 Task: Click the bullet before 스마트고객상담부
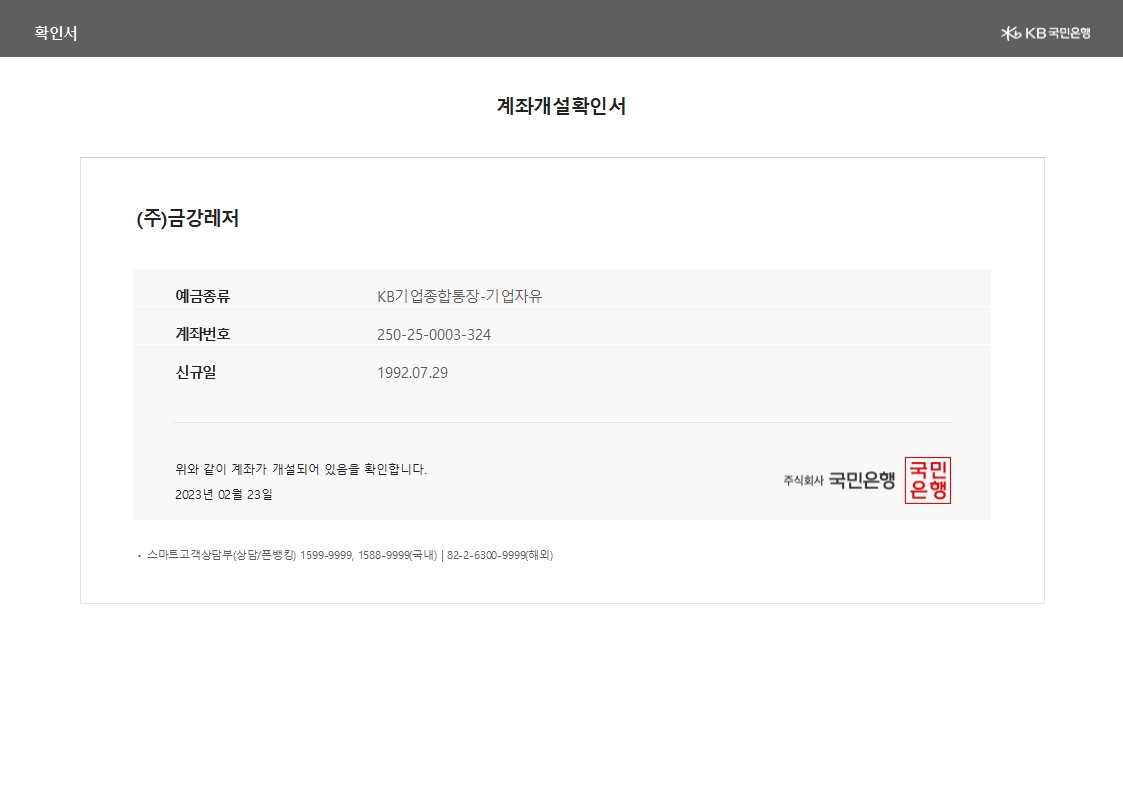tap(139, 556)
